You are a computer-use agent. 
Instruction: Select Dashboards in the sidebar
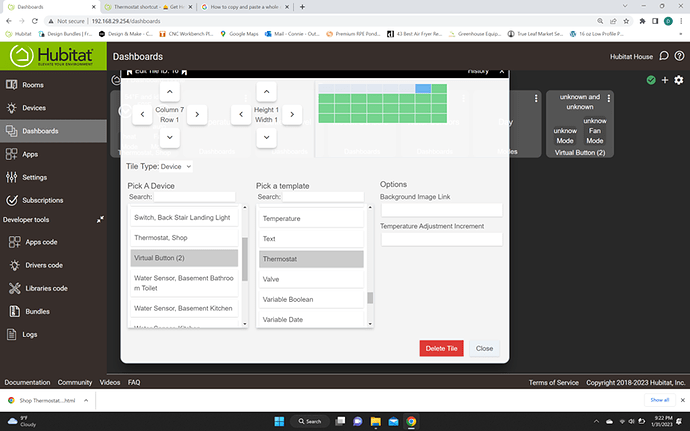click(x=53, y=131)
